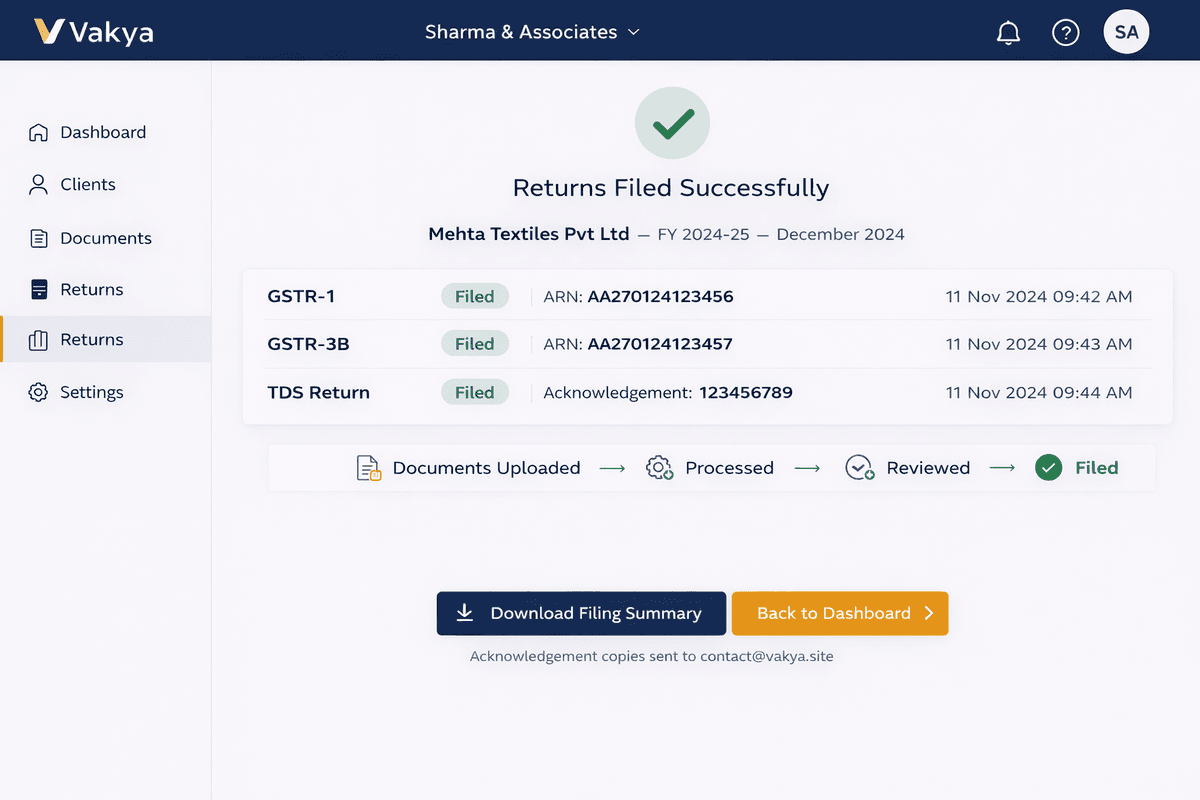Click the notifications bell icon
Screen dimensions: 1200x800
tap(1008, 32)
